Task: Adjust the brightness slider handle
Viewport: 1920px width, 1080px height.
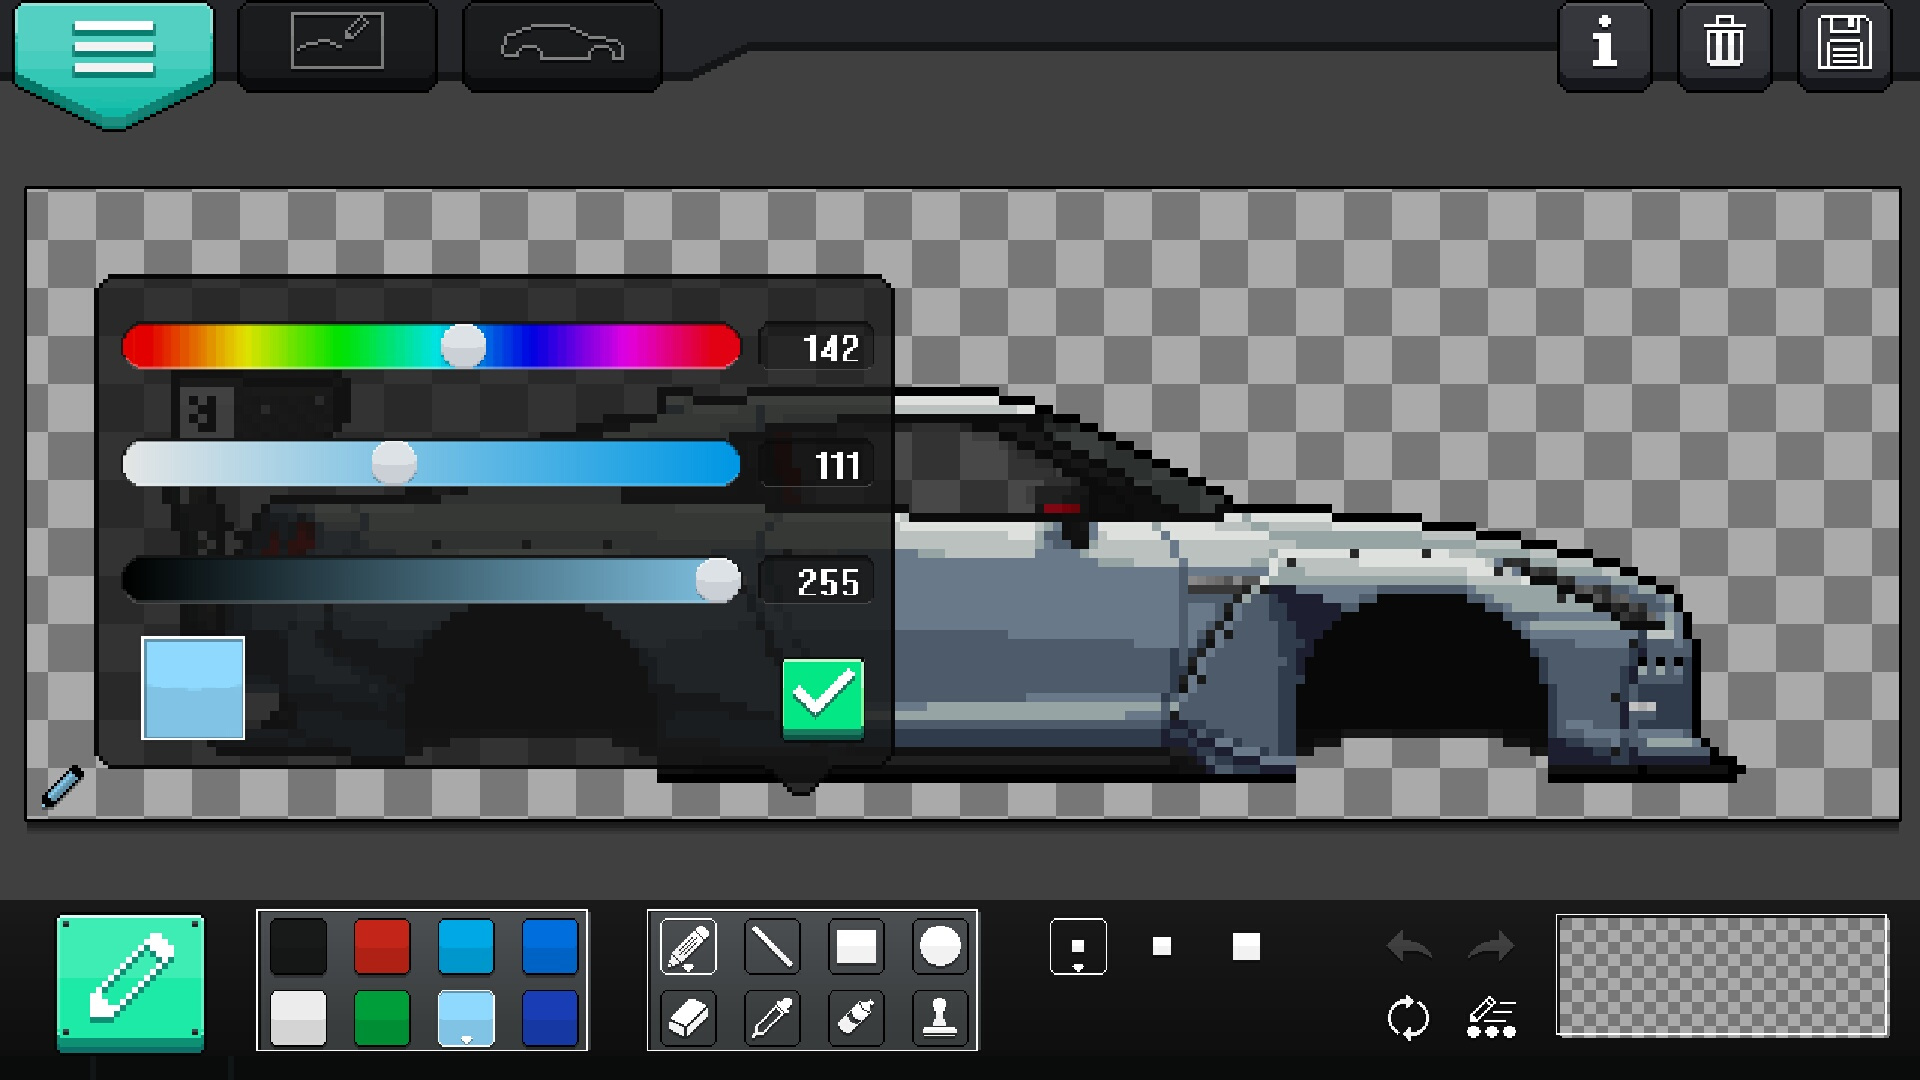Action: click(x=717, y=580)
